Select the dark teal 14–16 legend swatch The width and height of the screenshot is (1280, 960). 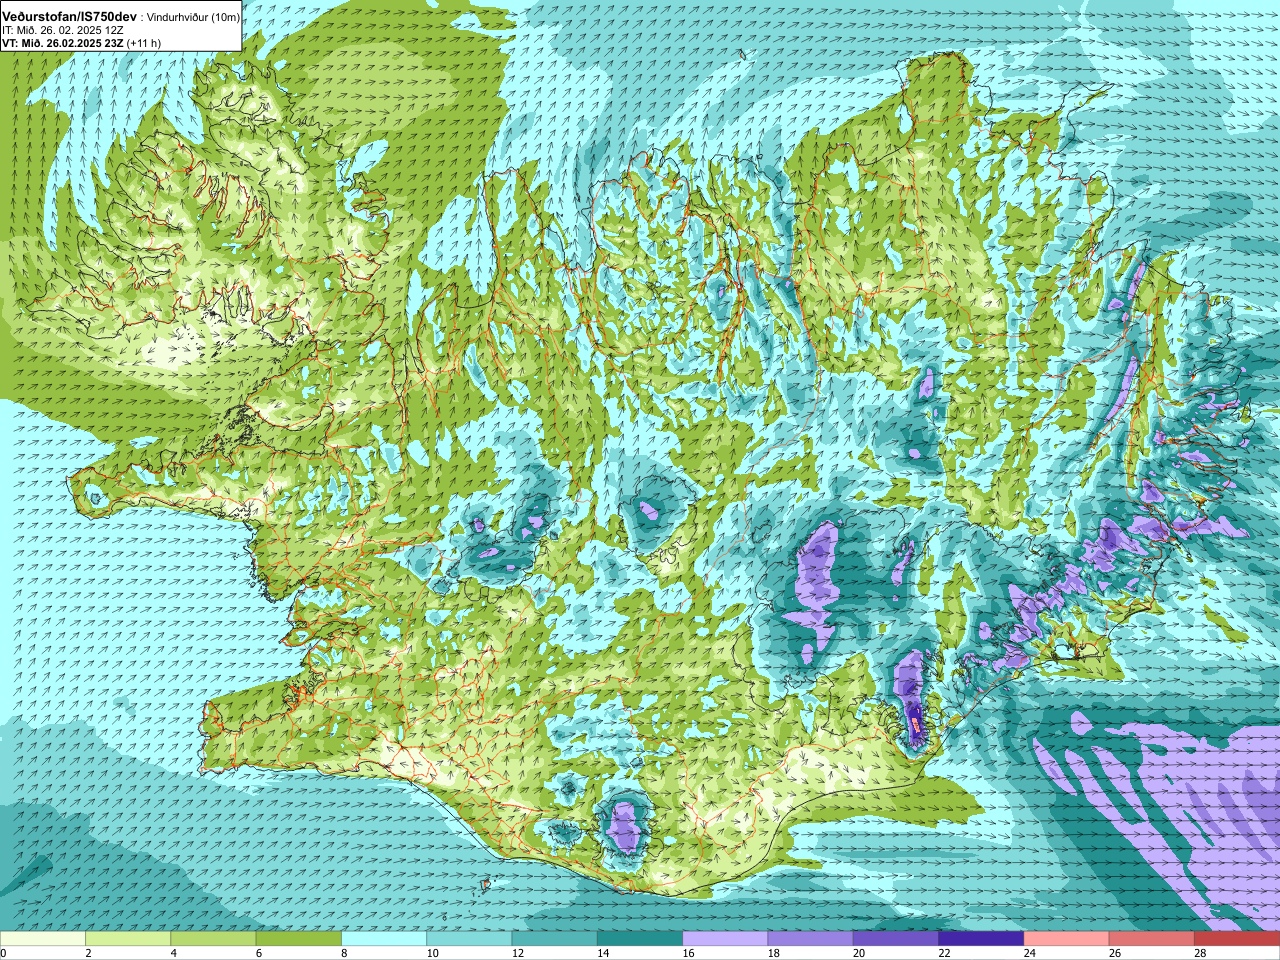click(640, 939)
